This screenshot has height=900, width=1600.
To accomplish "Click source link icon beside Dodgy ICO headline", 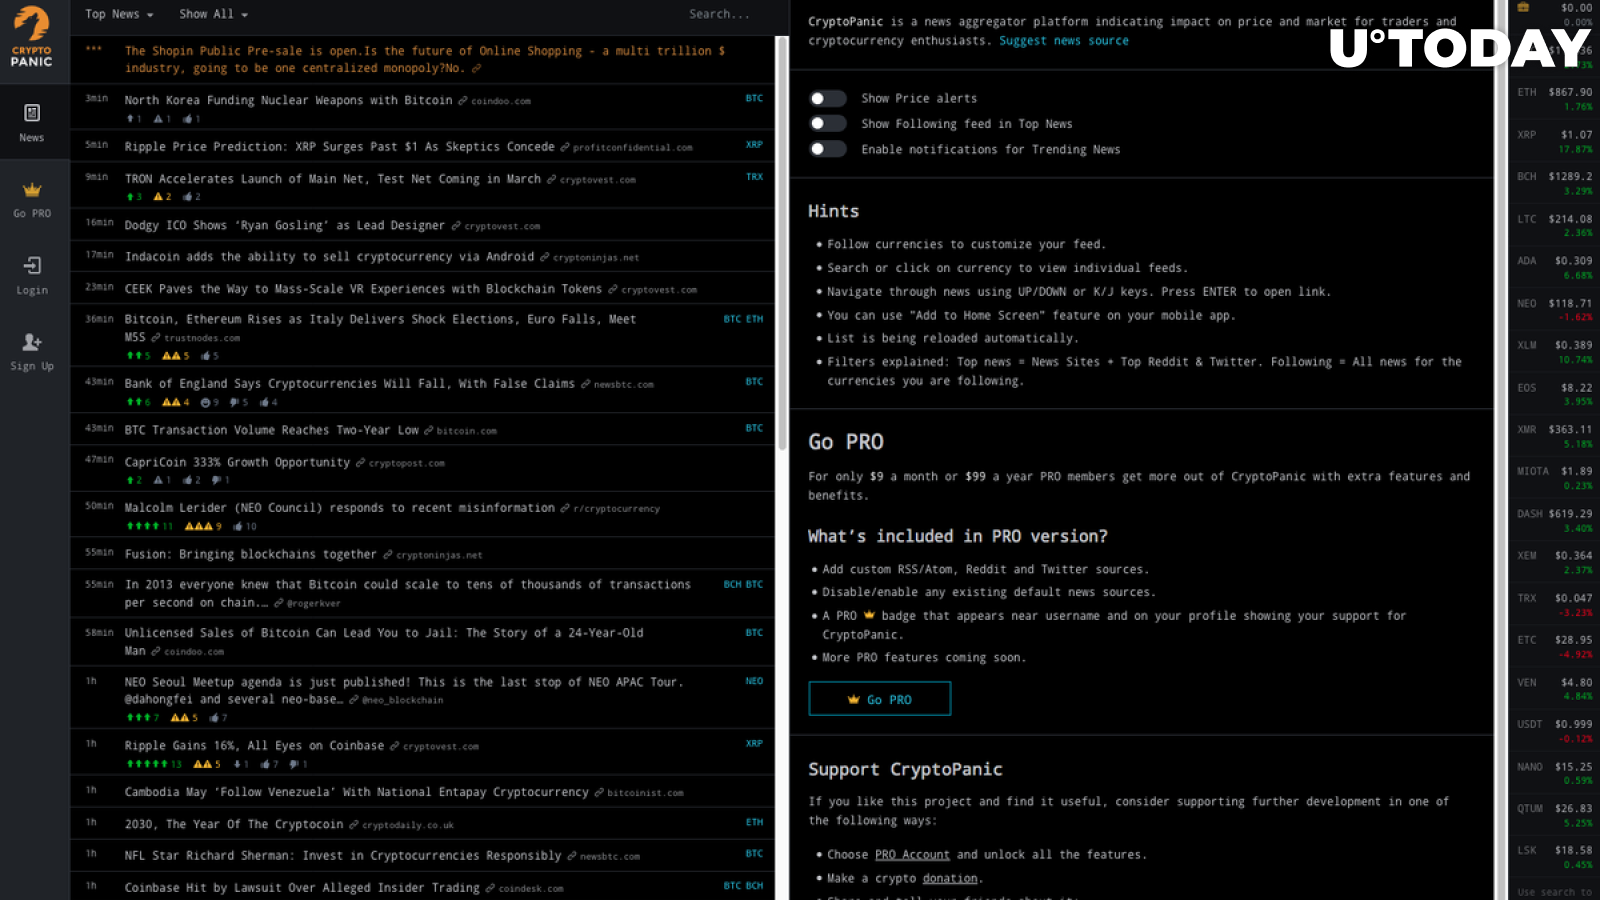I will click(x=457, y=226).
